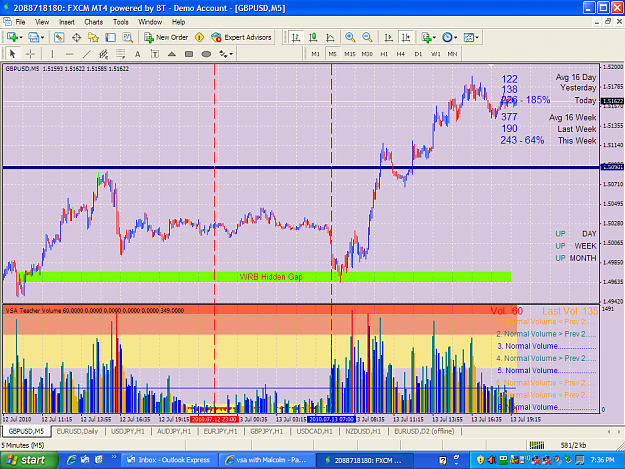Viewport: 625px width, 469px height.
Task: Select the Crosshair tool
Action: click(30, 54)
